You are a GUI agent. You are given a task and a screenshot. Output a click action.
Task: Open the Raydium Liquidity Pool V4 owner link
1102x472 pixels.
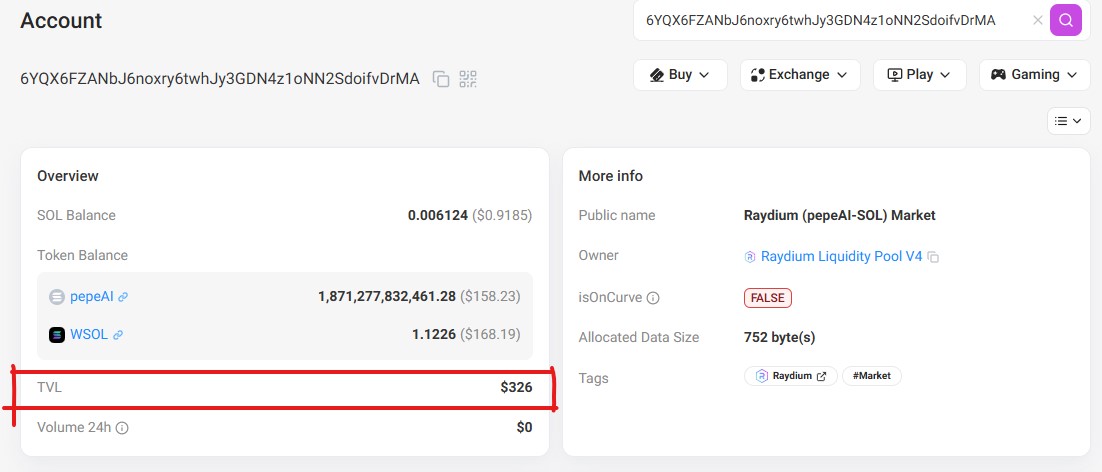841,256
